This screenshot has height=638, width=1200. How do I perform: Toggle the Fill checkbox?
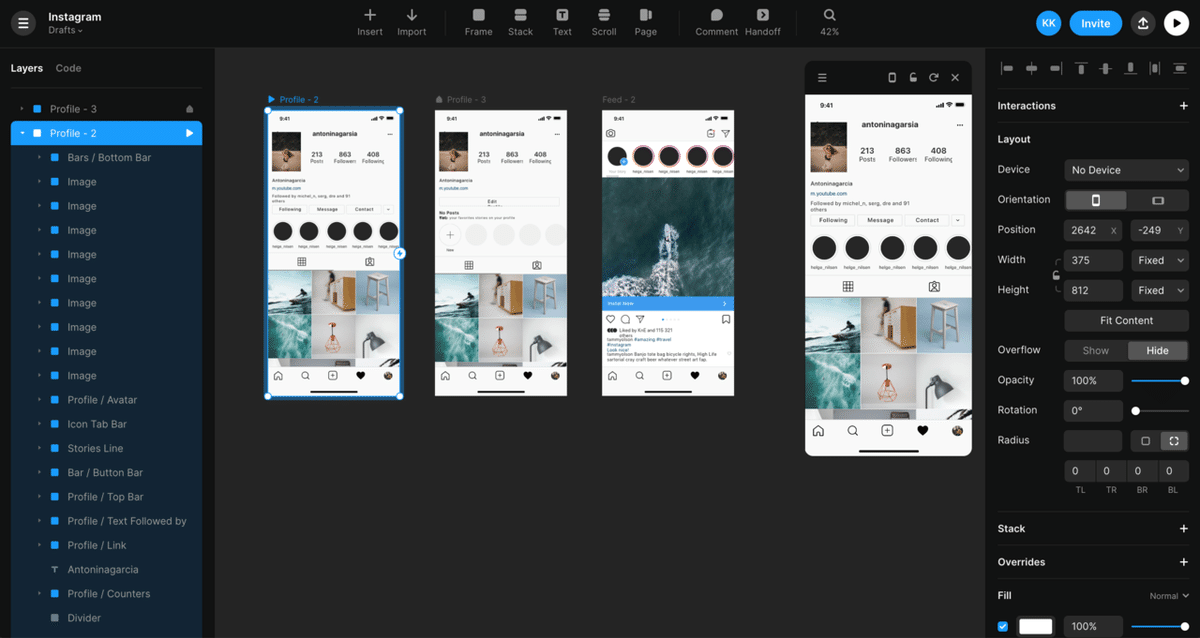[1004, 626]
